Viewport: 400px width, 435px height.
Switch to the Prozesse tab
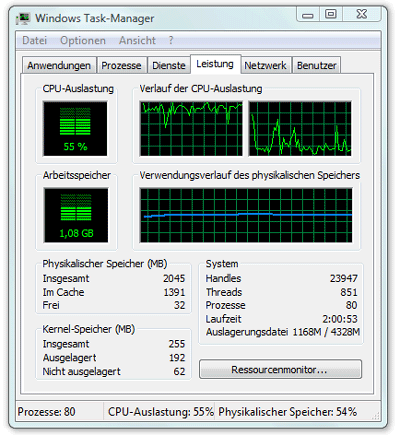121,65
